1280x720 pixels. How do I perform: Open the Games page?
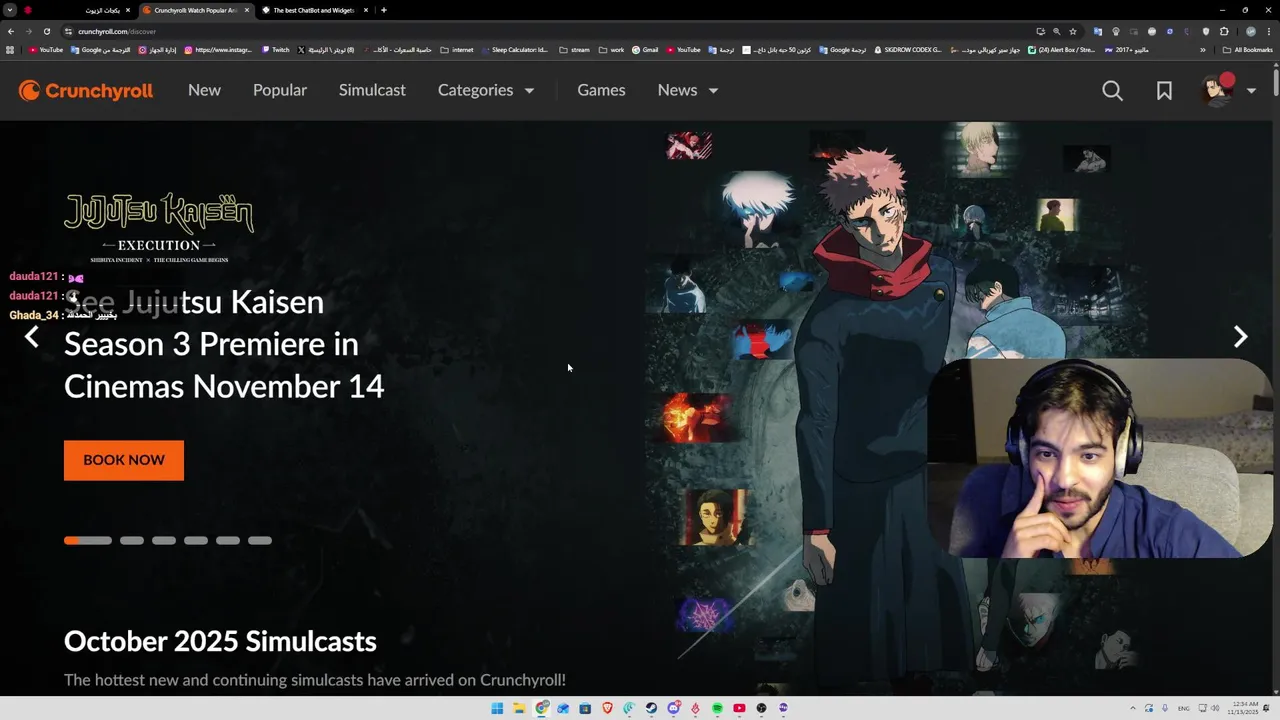(601, 90)
